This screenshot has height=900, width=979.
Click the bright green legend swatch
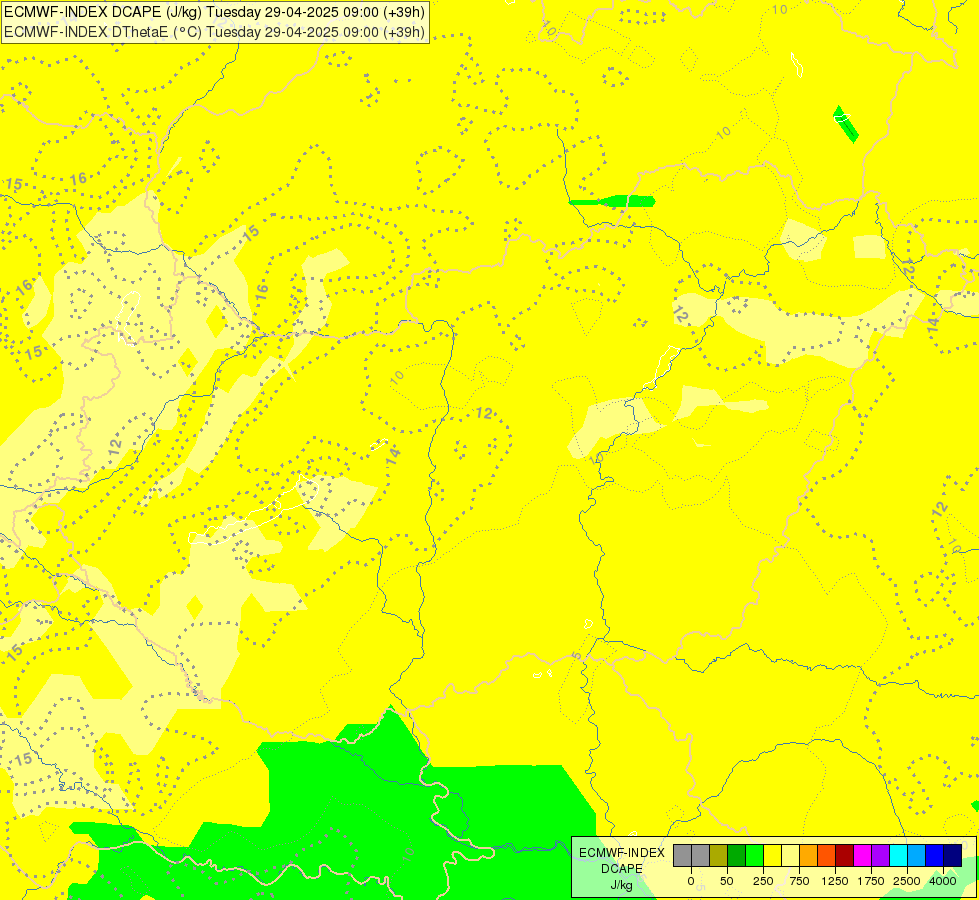click(x=754, y=856)
